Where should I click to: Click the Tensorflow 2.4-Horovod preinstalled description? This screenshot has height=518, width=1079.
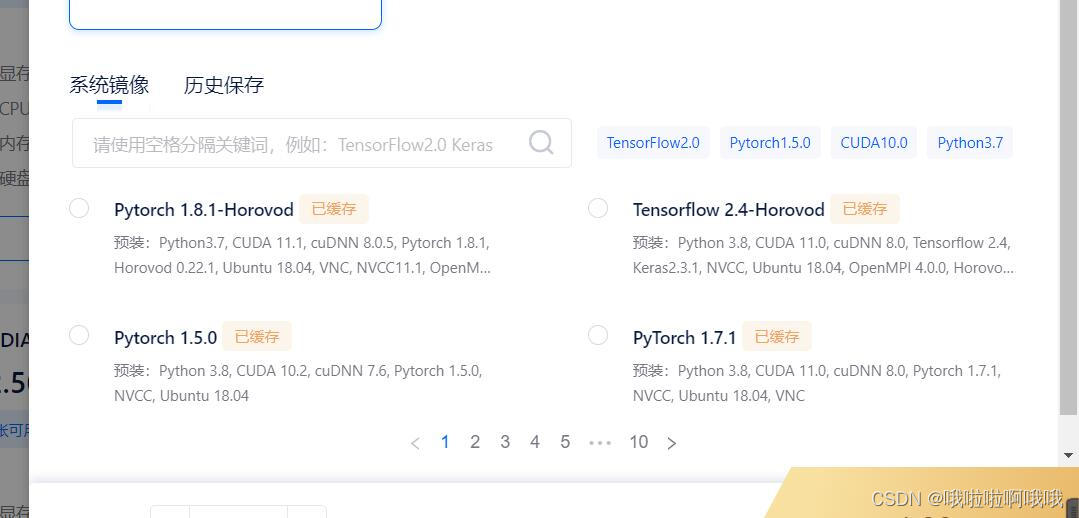click(824, 255)
